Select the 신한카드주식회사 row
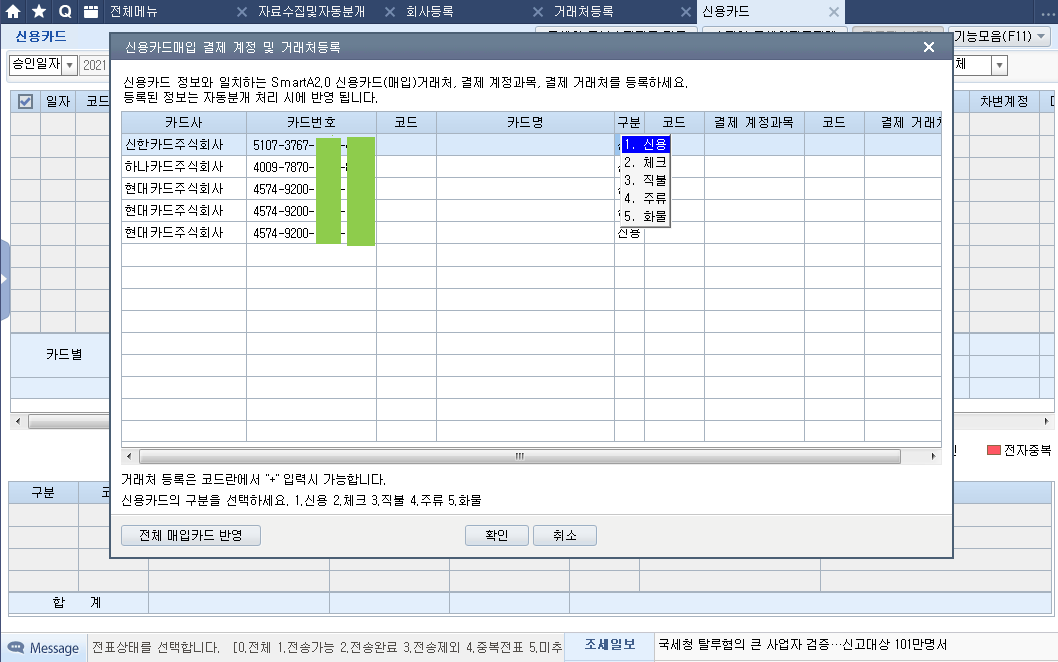The width and height of the screenshot is (1058, 662). coord(531,144)
